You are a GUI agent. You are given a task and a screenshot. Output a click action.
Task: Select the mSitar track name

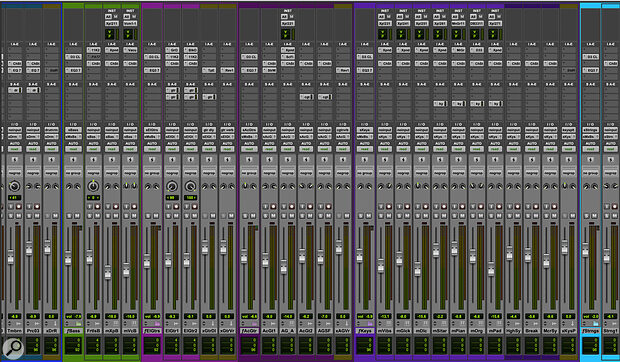[x=440, y=330]
